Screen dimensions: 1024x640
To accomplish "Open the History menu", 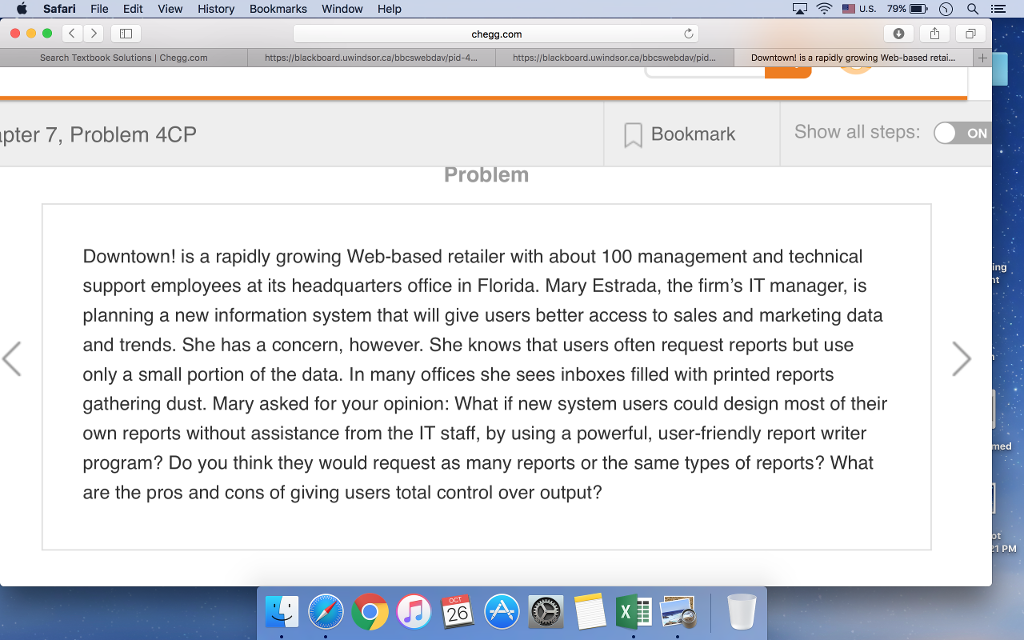I will click(215, 9).
